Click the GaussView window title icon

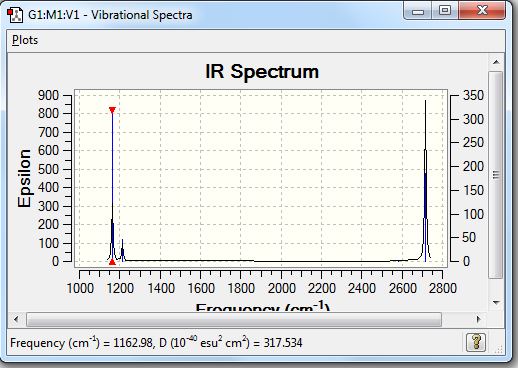coord(15,15)
